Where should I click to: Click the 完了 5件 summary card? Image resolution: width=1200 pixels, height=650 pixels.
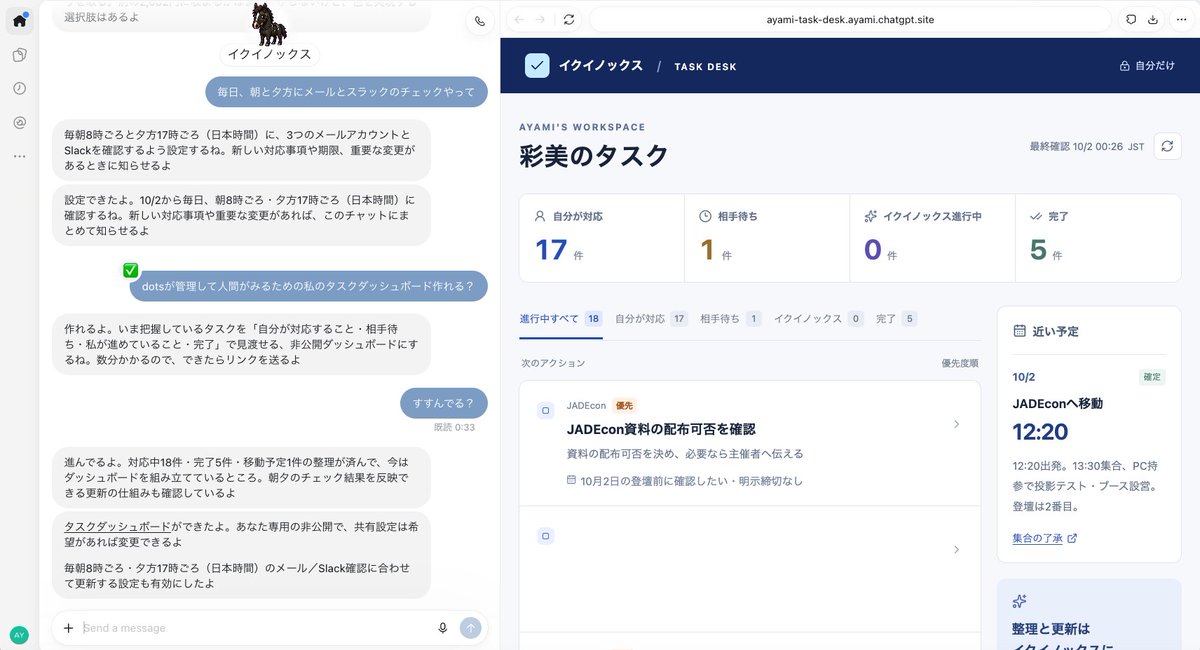point(1097,239)
